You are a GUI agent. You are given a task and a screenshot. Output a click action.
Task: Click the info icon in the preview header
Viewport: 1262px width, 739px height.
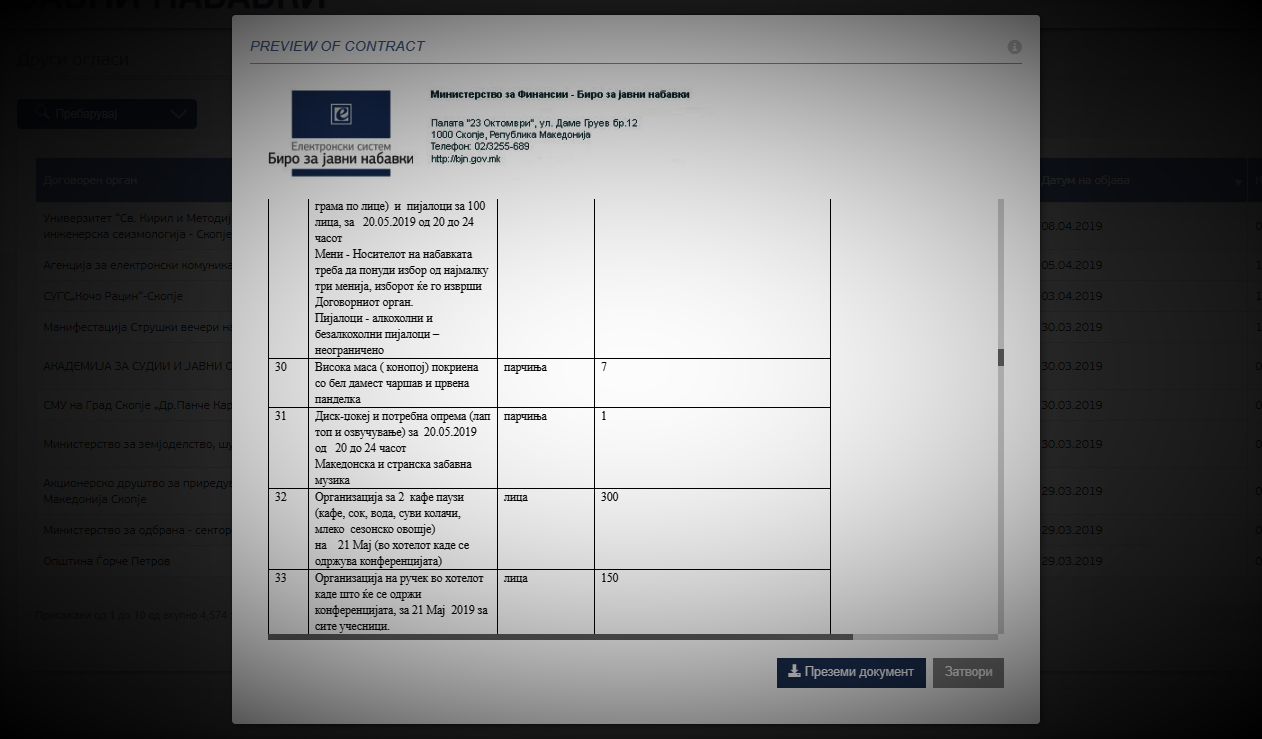coord(1014,47)
